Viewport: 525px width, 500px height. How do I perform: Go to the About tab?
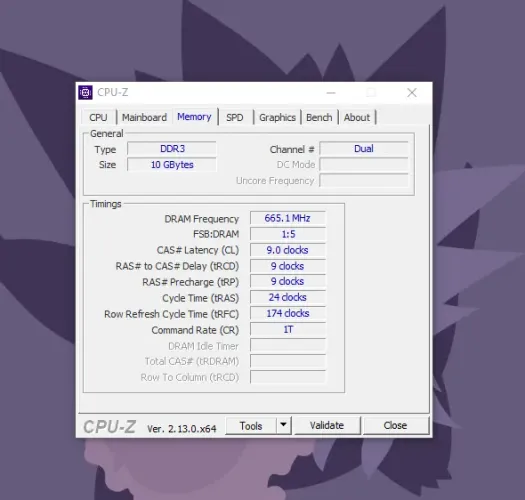coord(357,118)
